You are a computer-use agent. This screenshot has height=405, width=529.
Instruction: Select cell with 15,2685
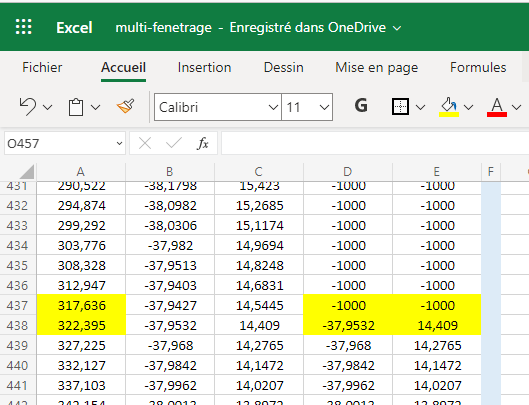tap(259, 206)
